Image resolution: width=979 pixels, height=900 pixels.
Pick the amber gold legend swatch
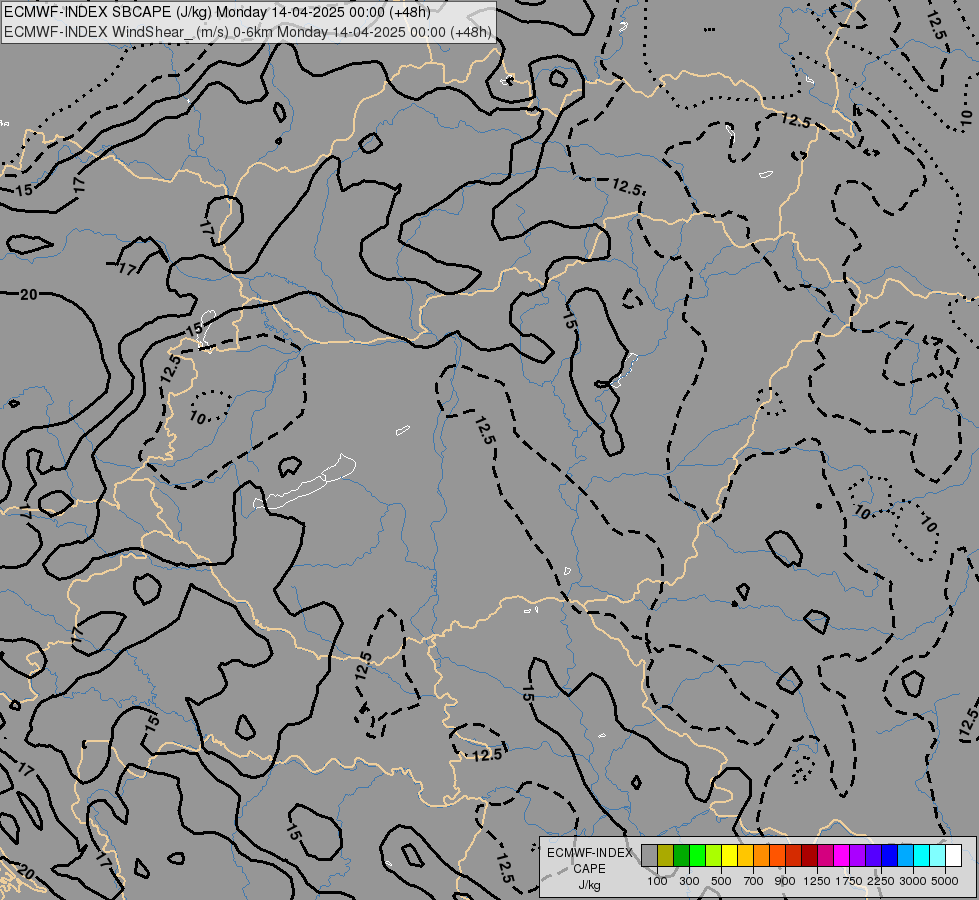coord(745,855)
